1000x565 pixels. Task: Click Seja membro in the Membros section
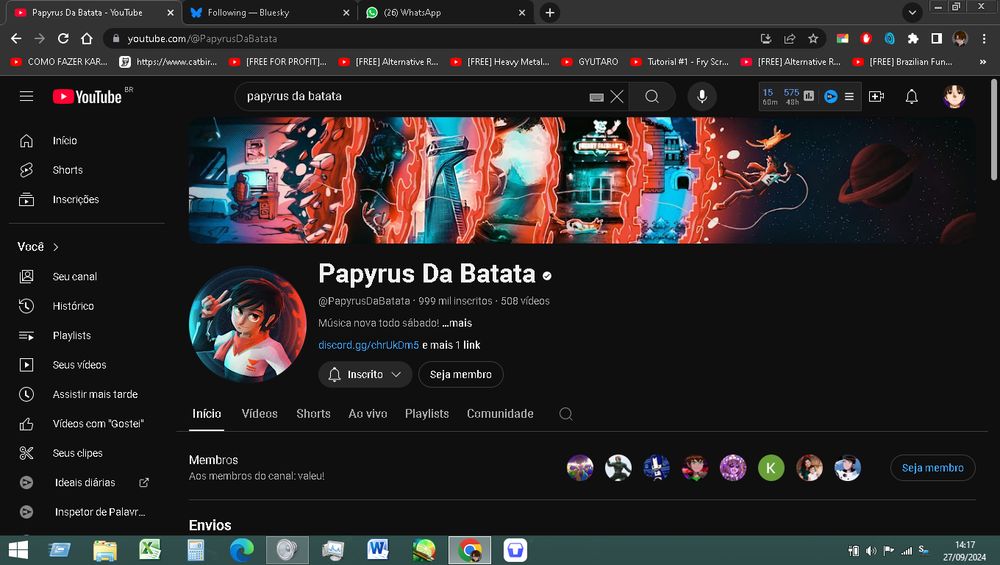point(932,467)
